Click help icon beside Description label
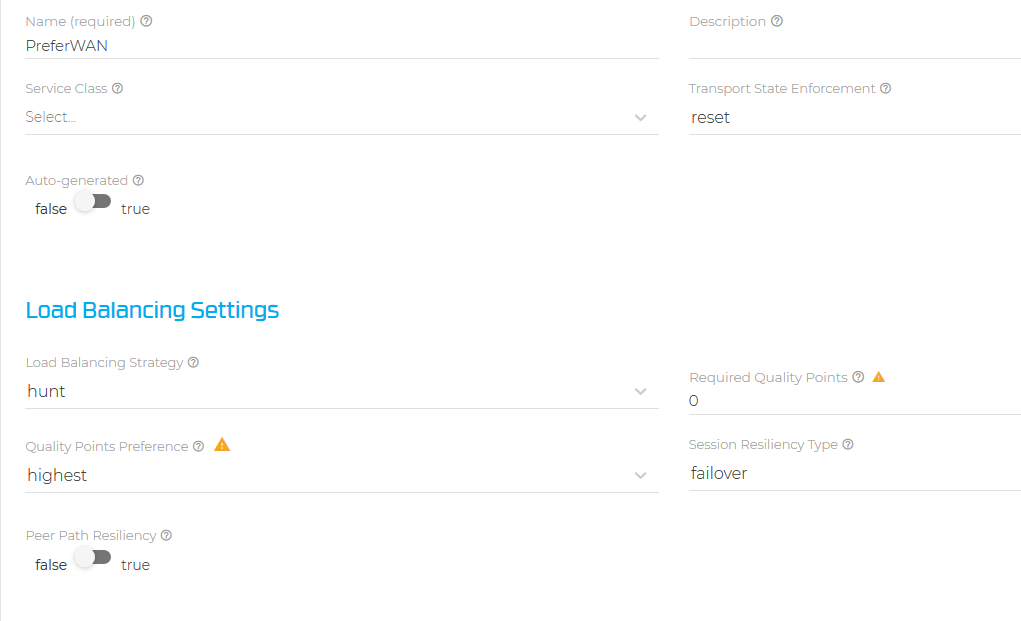Screen dimensions: 1021x621 777,21
